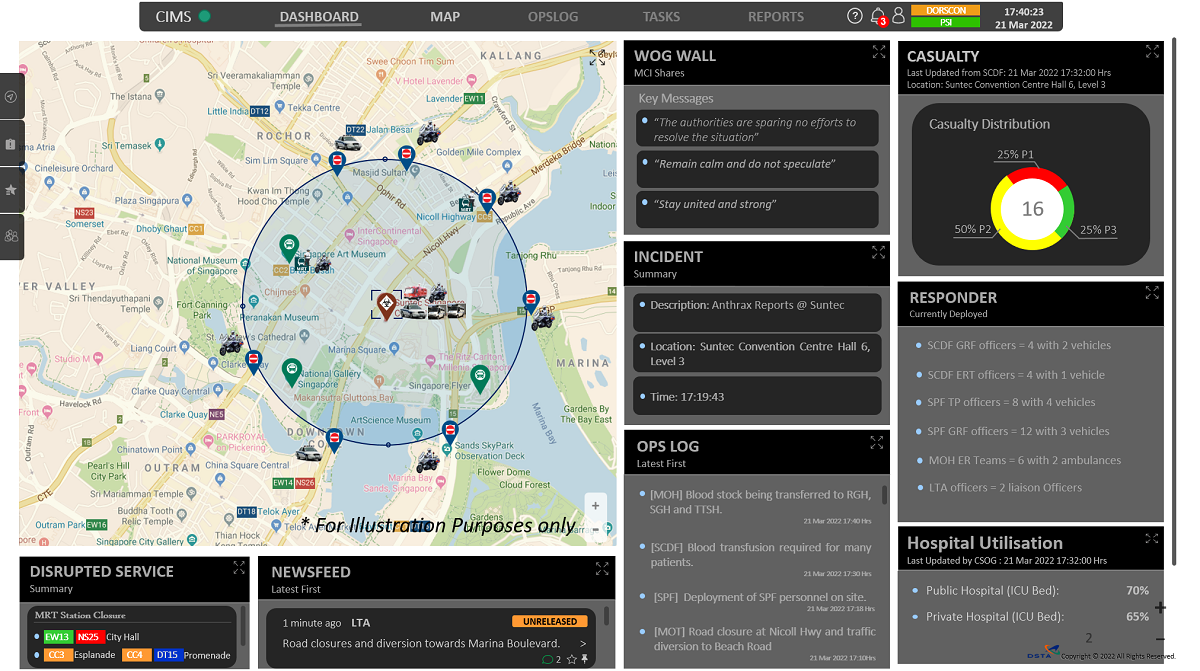Image resolution: width=1200 pixels, height=671 pixels.
Task: Select the "Remain calm and do not speculate" message
Action: [x=758, y=168]
